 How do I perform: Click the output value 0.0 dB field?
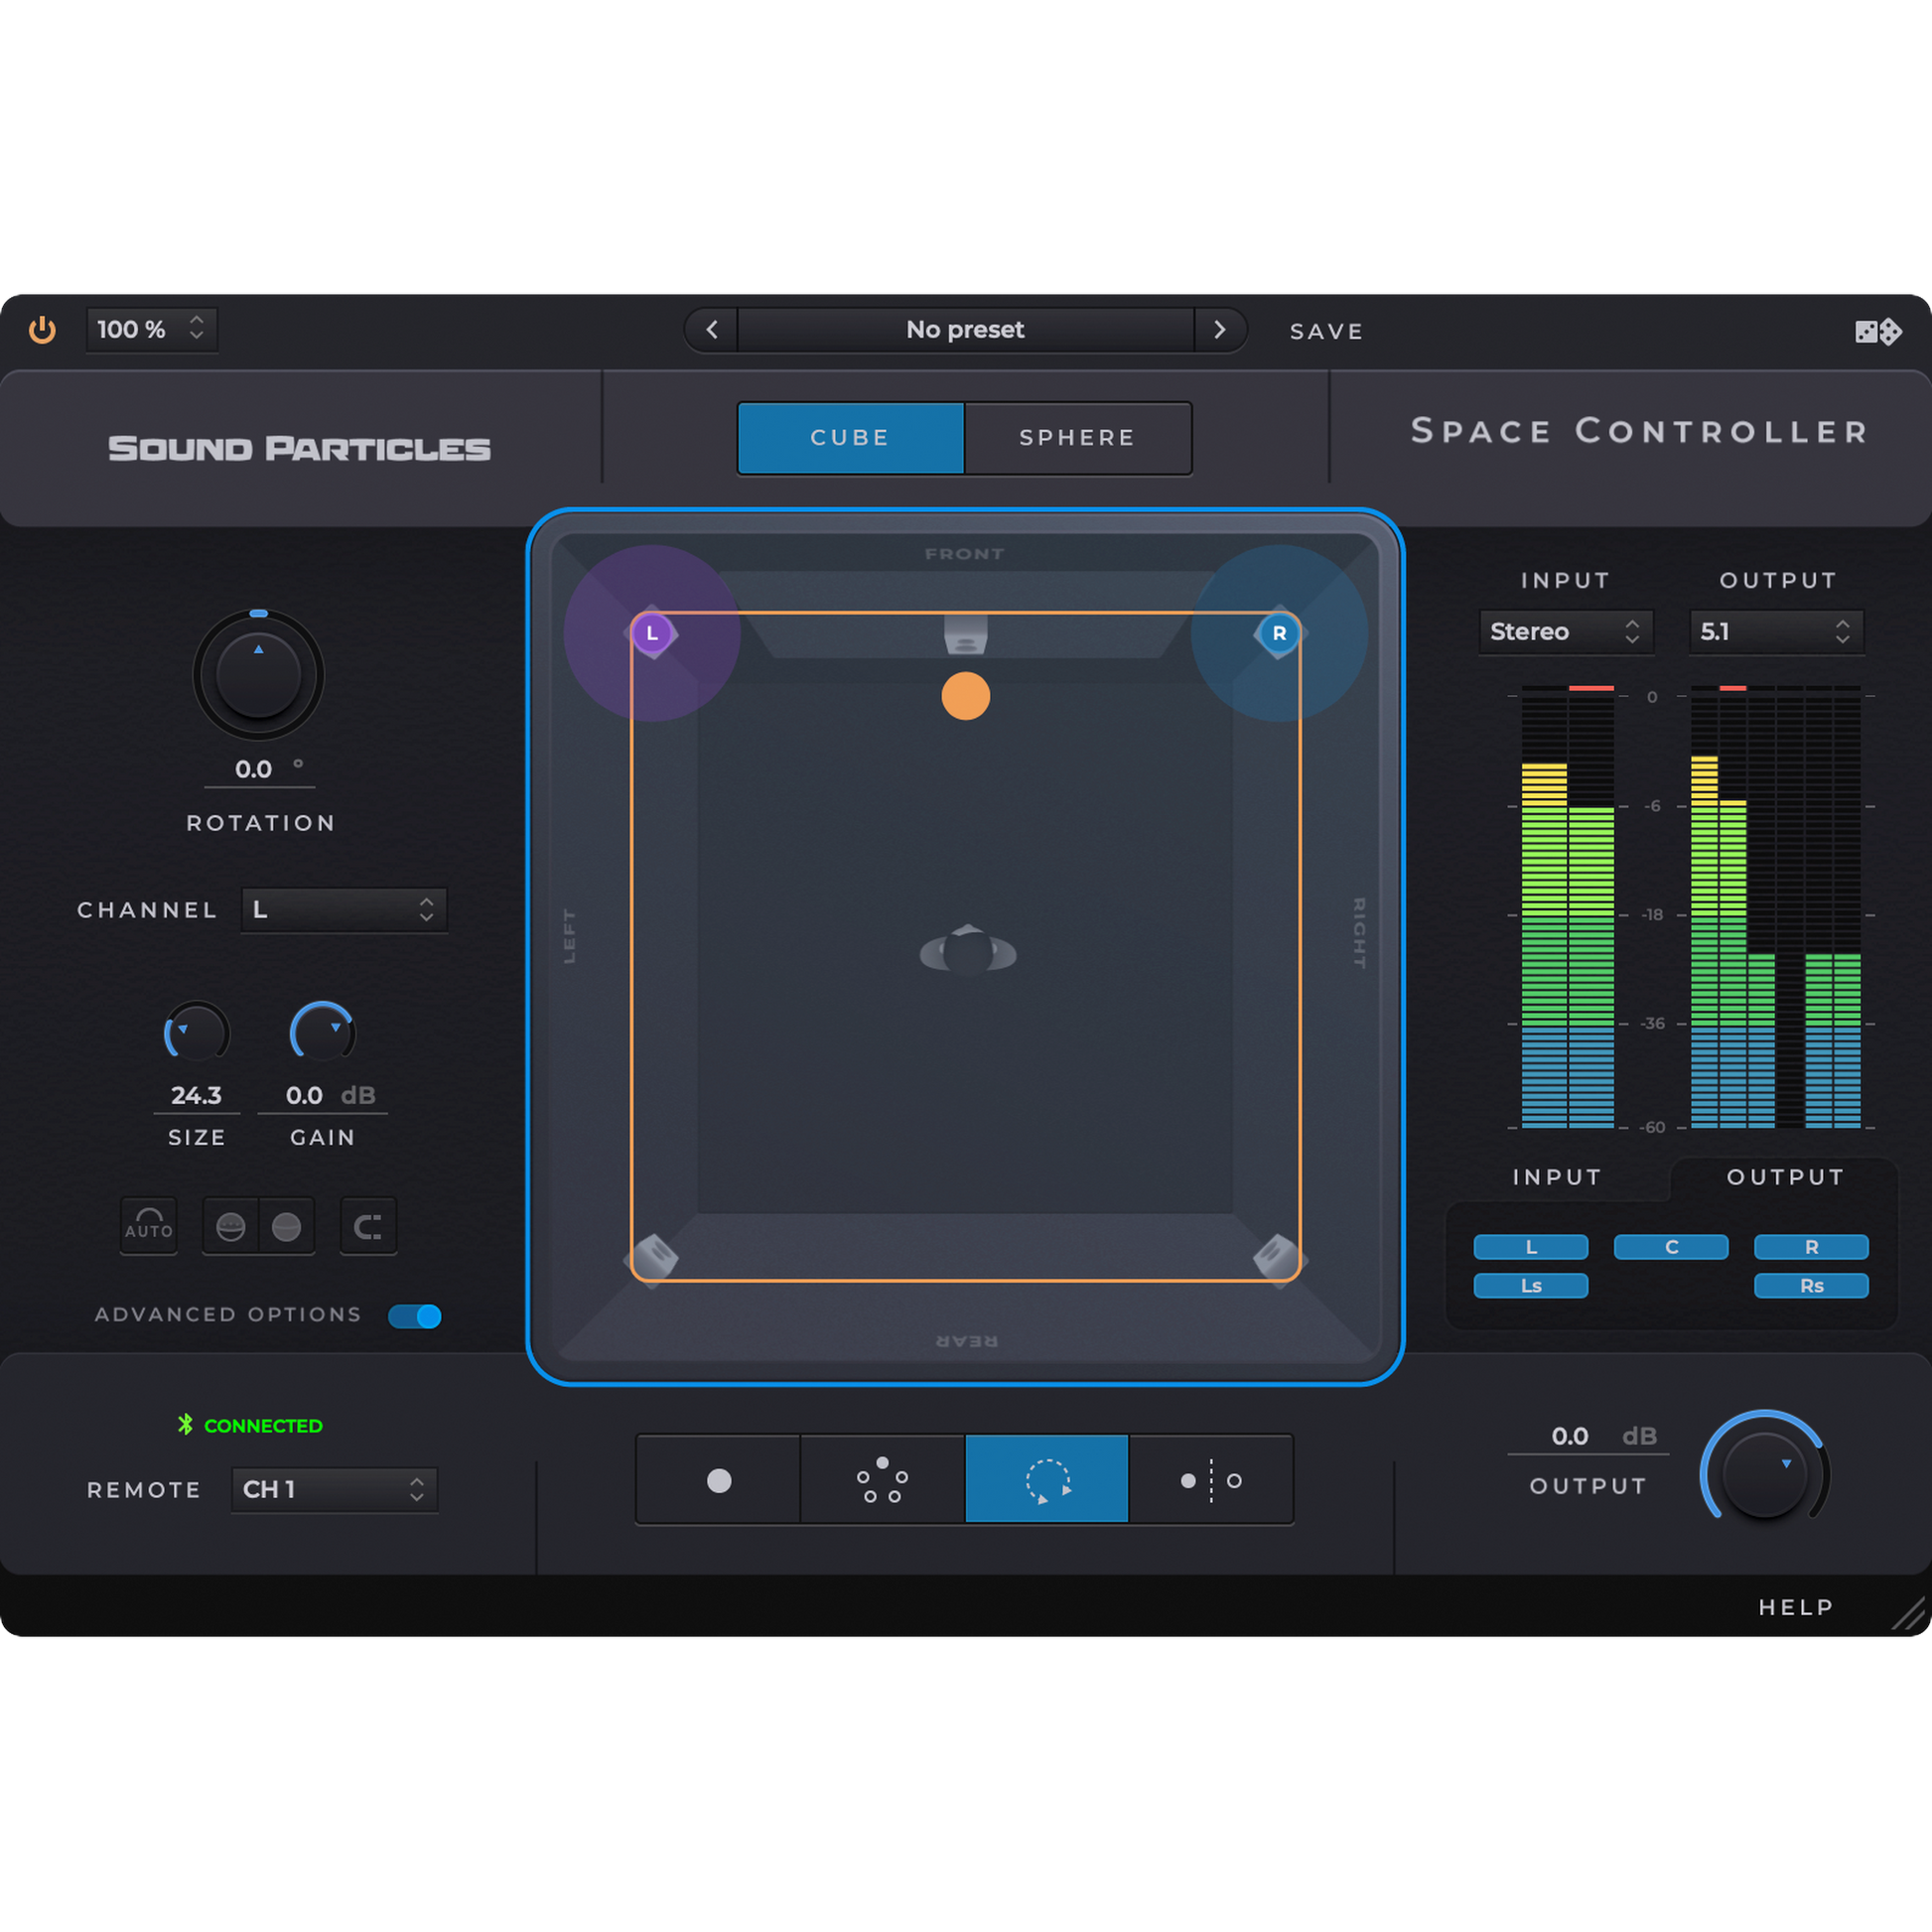(1588, 1437)
